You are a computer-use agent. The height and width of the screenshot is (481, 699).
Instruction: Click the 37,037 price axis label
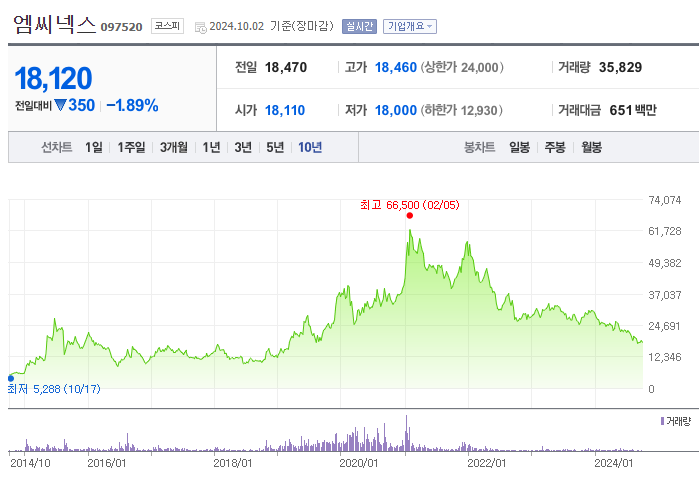665,295
